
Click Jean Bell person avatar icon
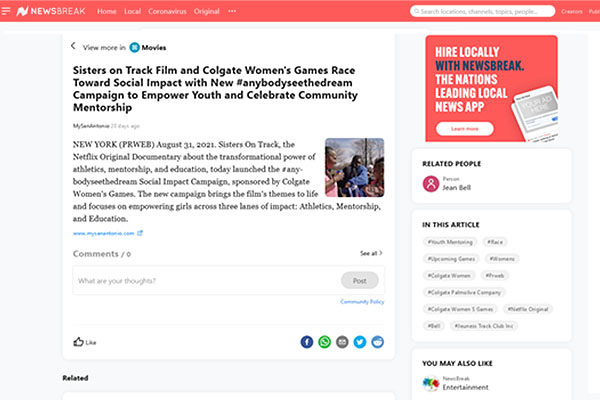click(431, 184)
